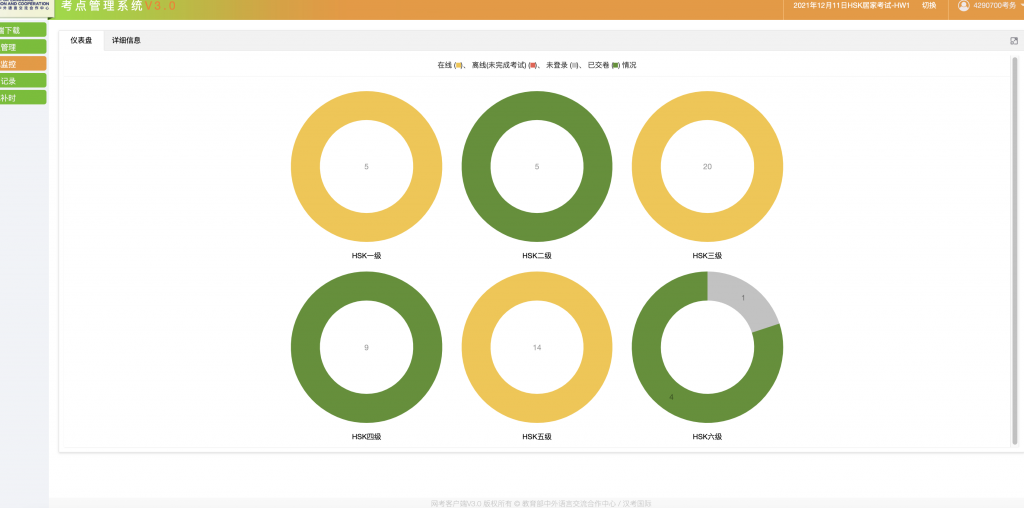Click the green HSK二级 donut ring
Image resolution: width=1024 pixels, height=508 pixels.
point(476,167)
